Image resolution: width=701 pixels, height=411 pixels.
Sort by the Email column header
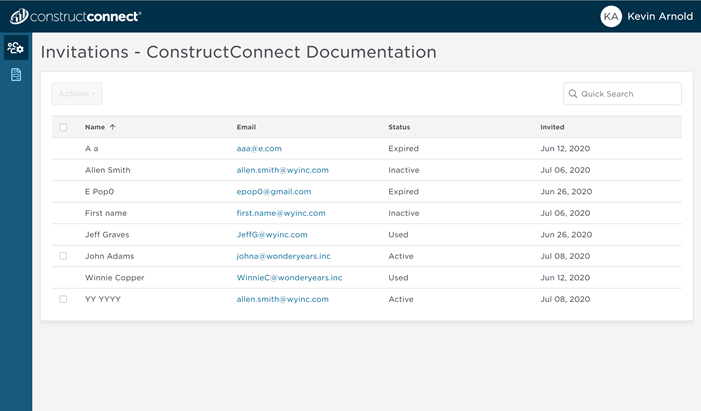click(x=246, y=127)
